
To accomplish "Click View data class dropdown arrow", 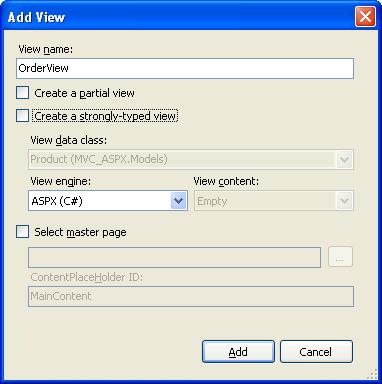I will 344,159.
